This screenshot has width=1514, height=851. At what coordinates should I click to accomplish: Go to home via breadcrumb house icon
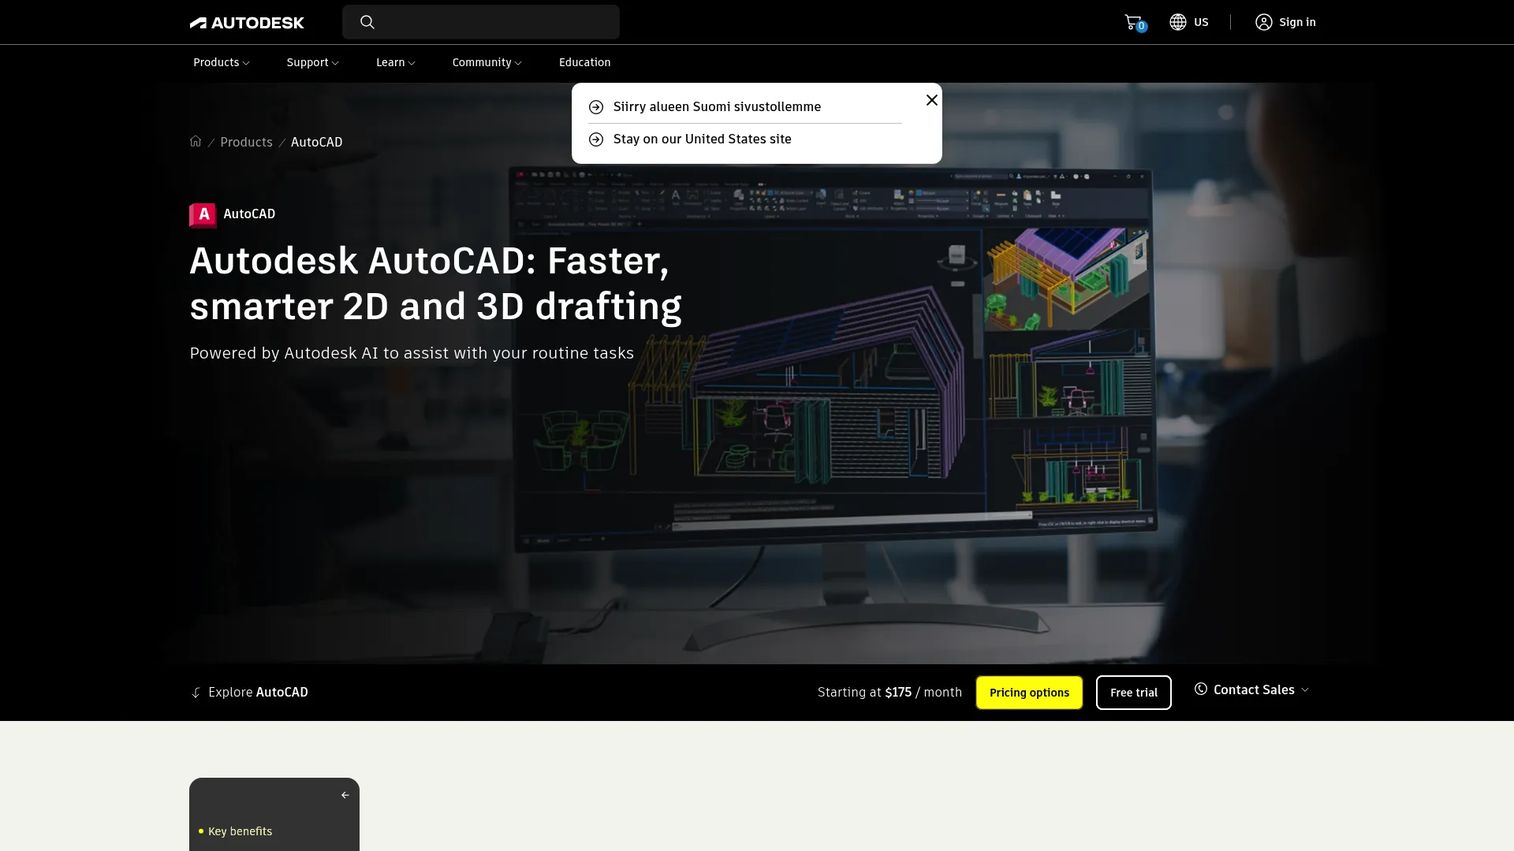click(196, 141)
